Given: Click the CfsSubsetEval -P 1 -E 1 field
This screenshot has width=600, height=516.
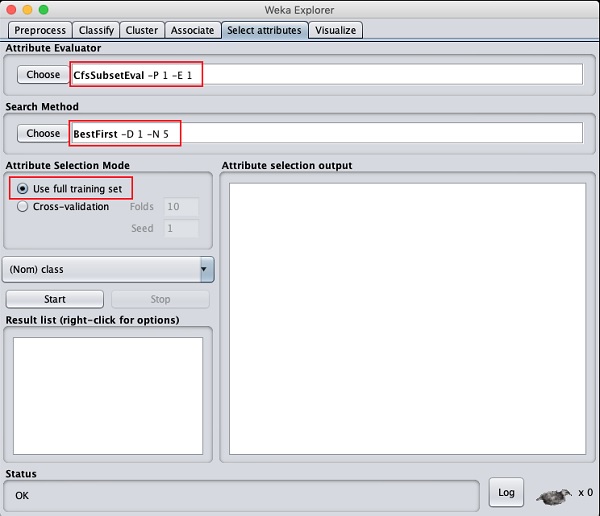Looking at the screenshot, I should tap(327, 75).
